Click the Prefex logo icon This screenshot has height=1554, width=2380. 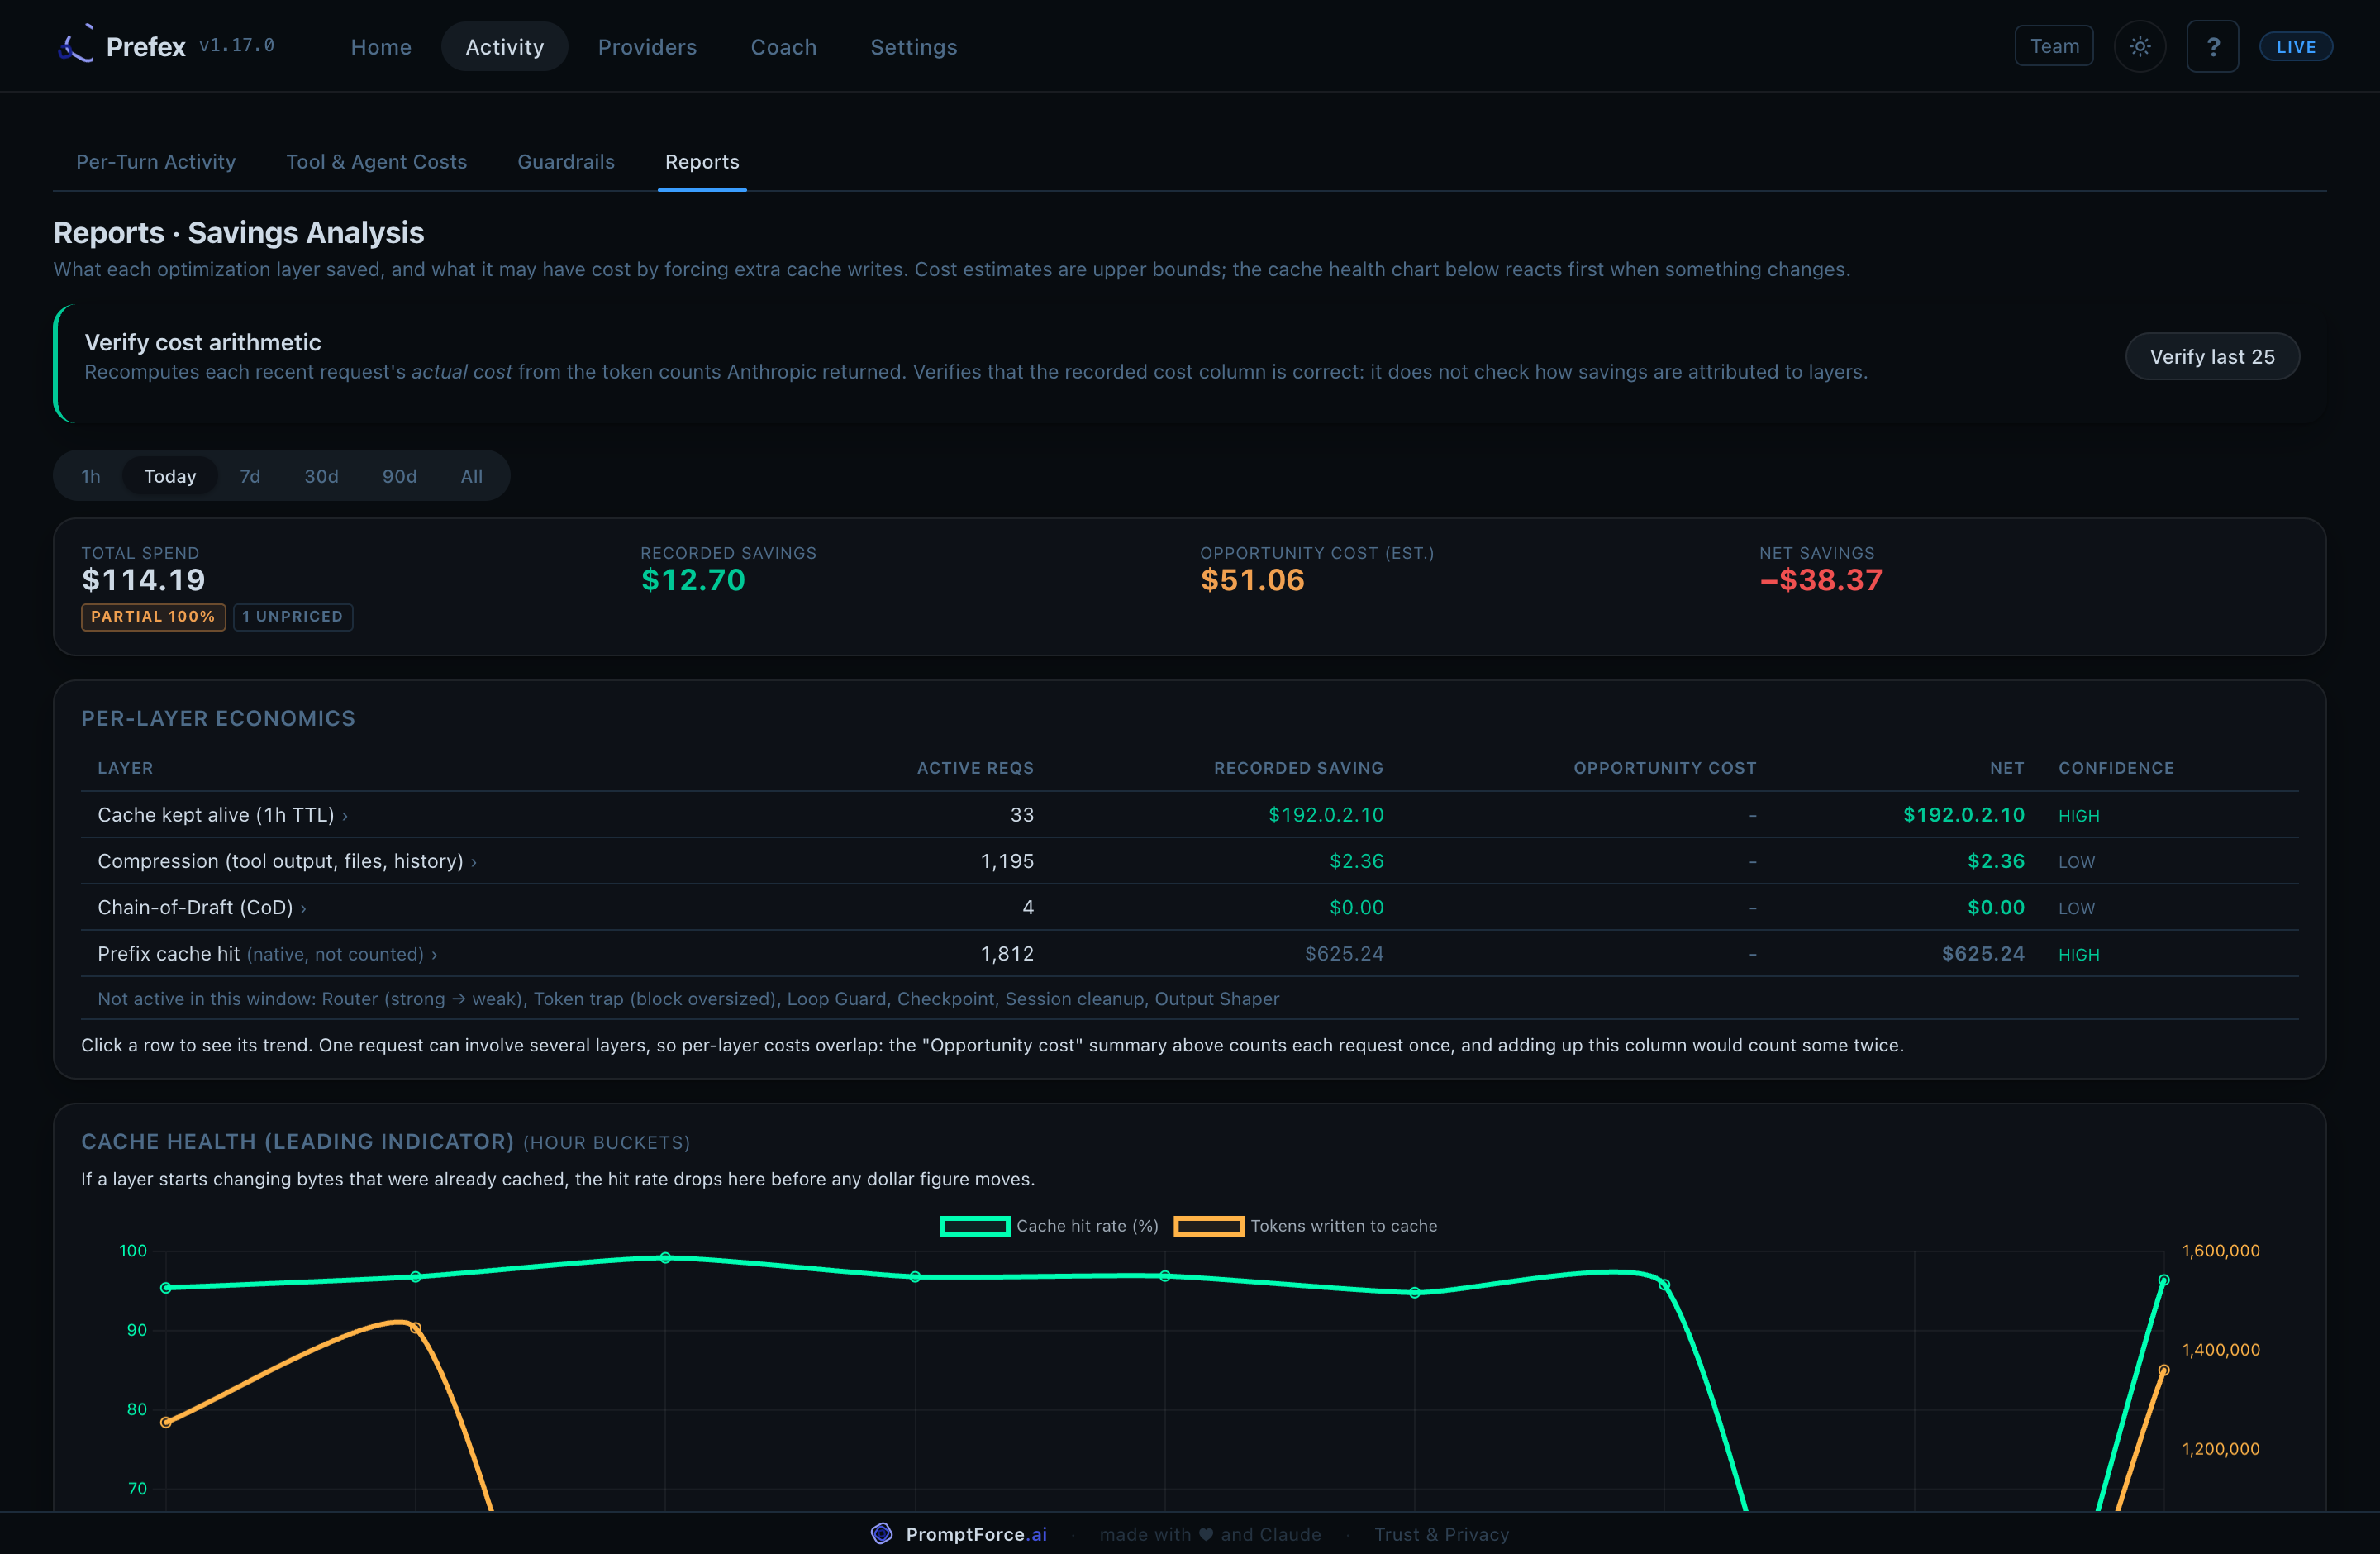pos(76,45)
